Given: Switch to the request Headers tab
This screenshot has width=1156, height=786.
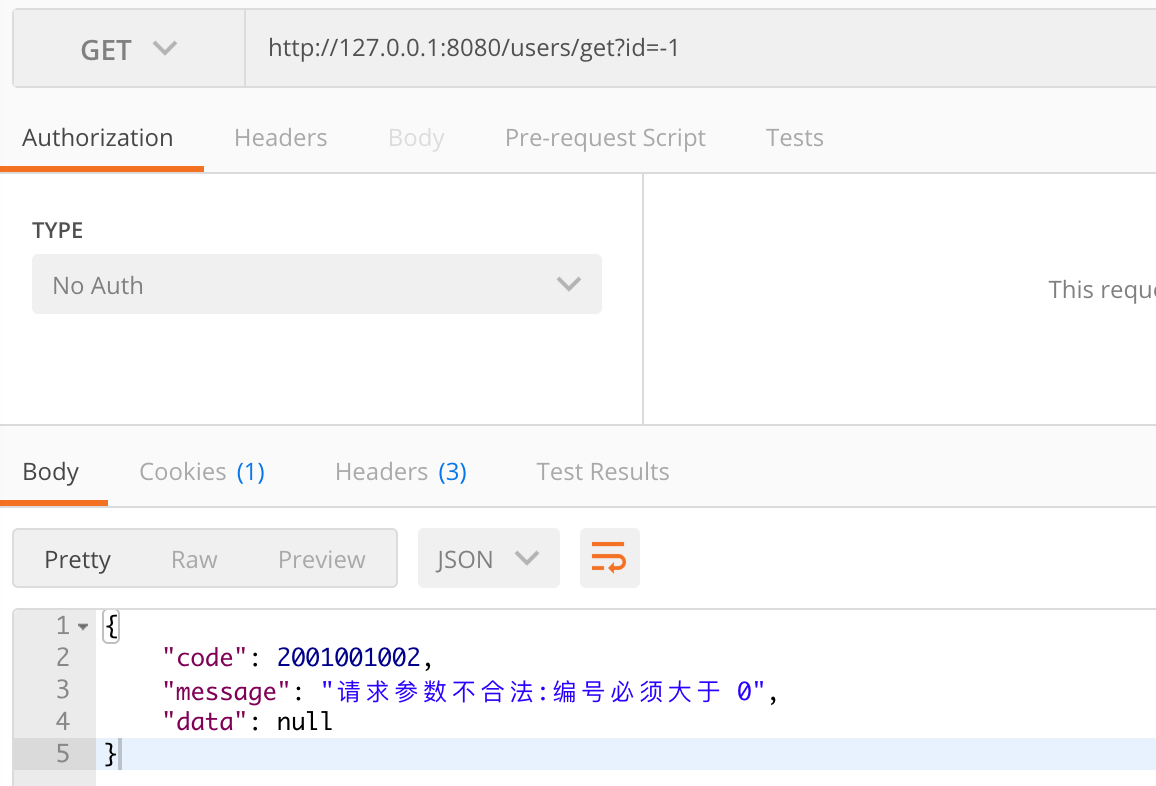Looking at the screenshot, I should [x=280, y=137].
